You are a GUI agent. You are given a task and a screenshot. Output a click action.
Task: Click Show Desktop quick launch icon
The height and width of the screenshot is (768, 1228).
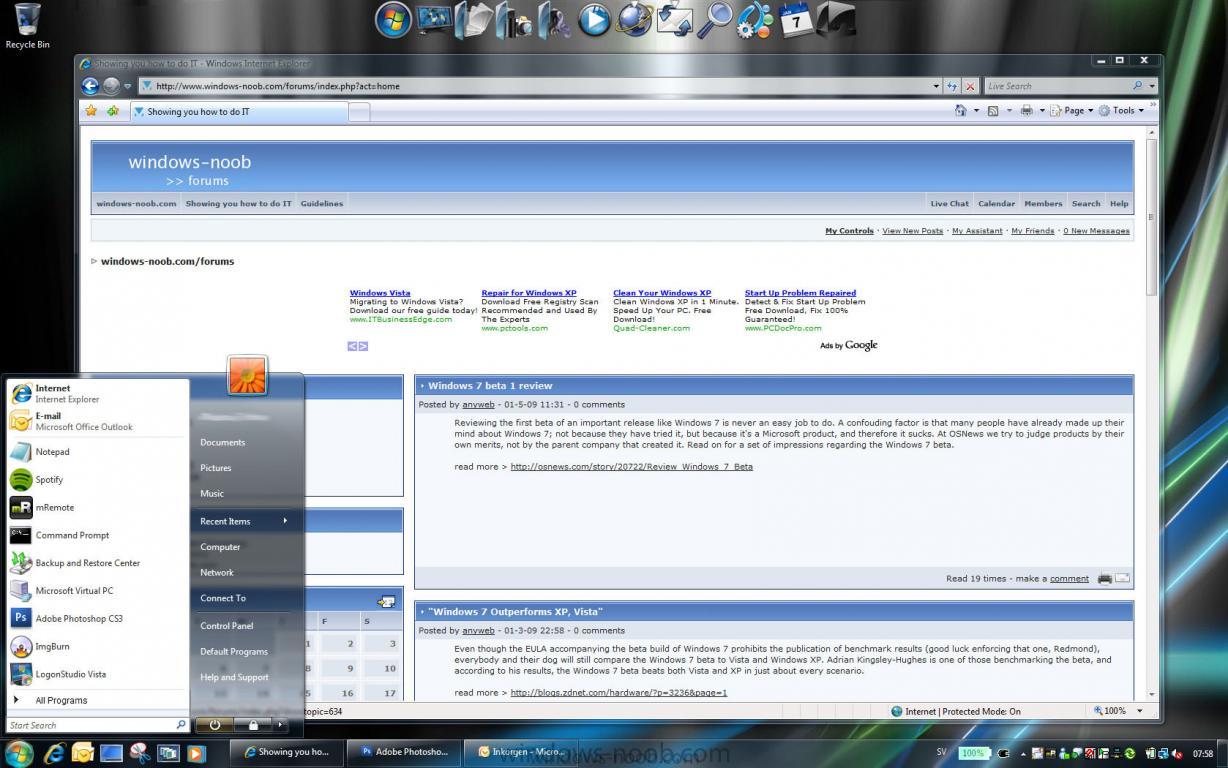click(x=111, y=752)
